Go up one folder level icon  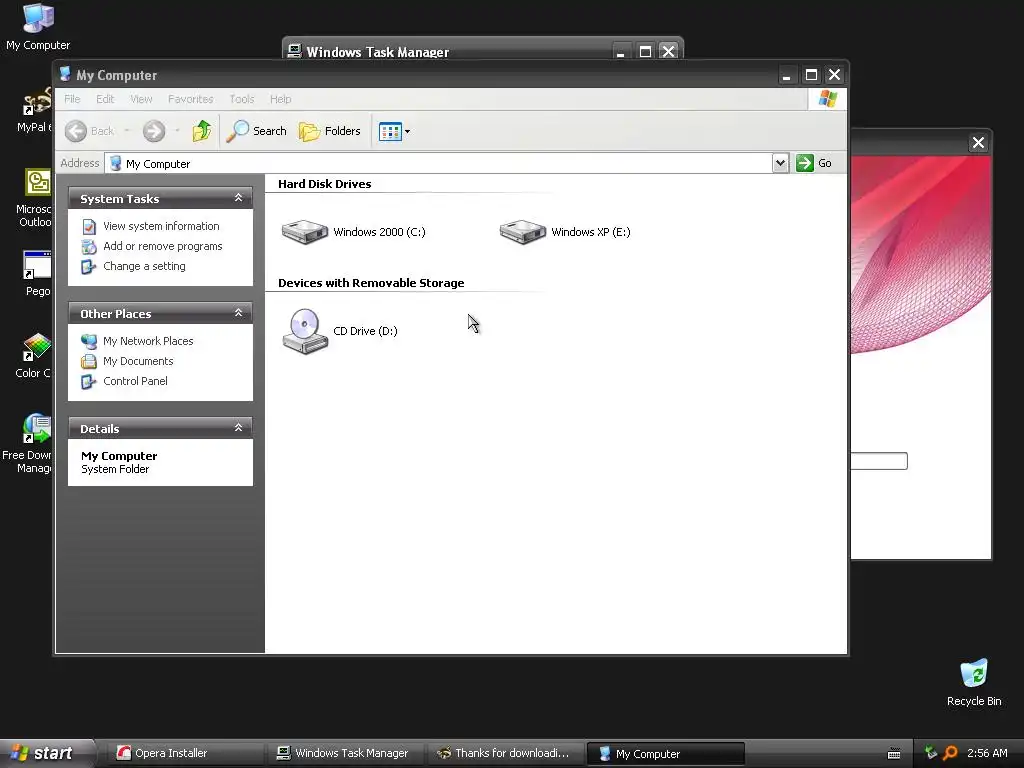[x=202, y=131]
